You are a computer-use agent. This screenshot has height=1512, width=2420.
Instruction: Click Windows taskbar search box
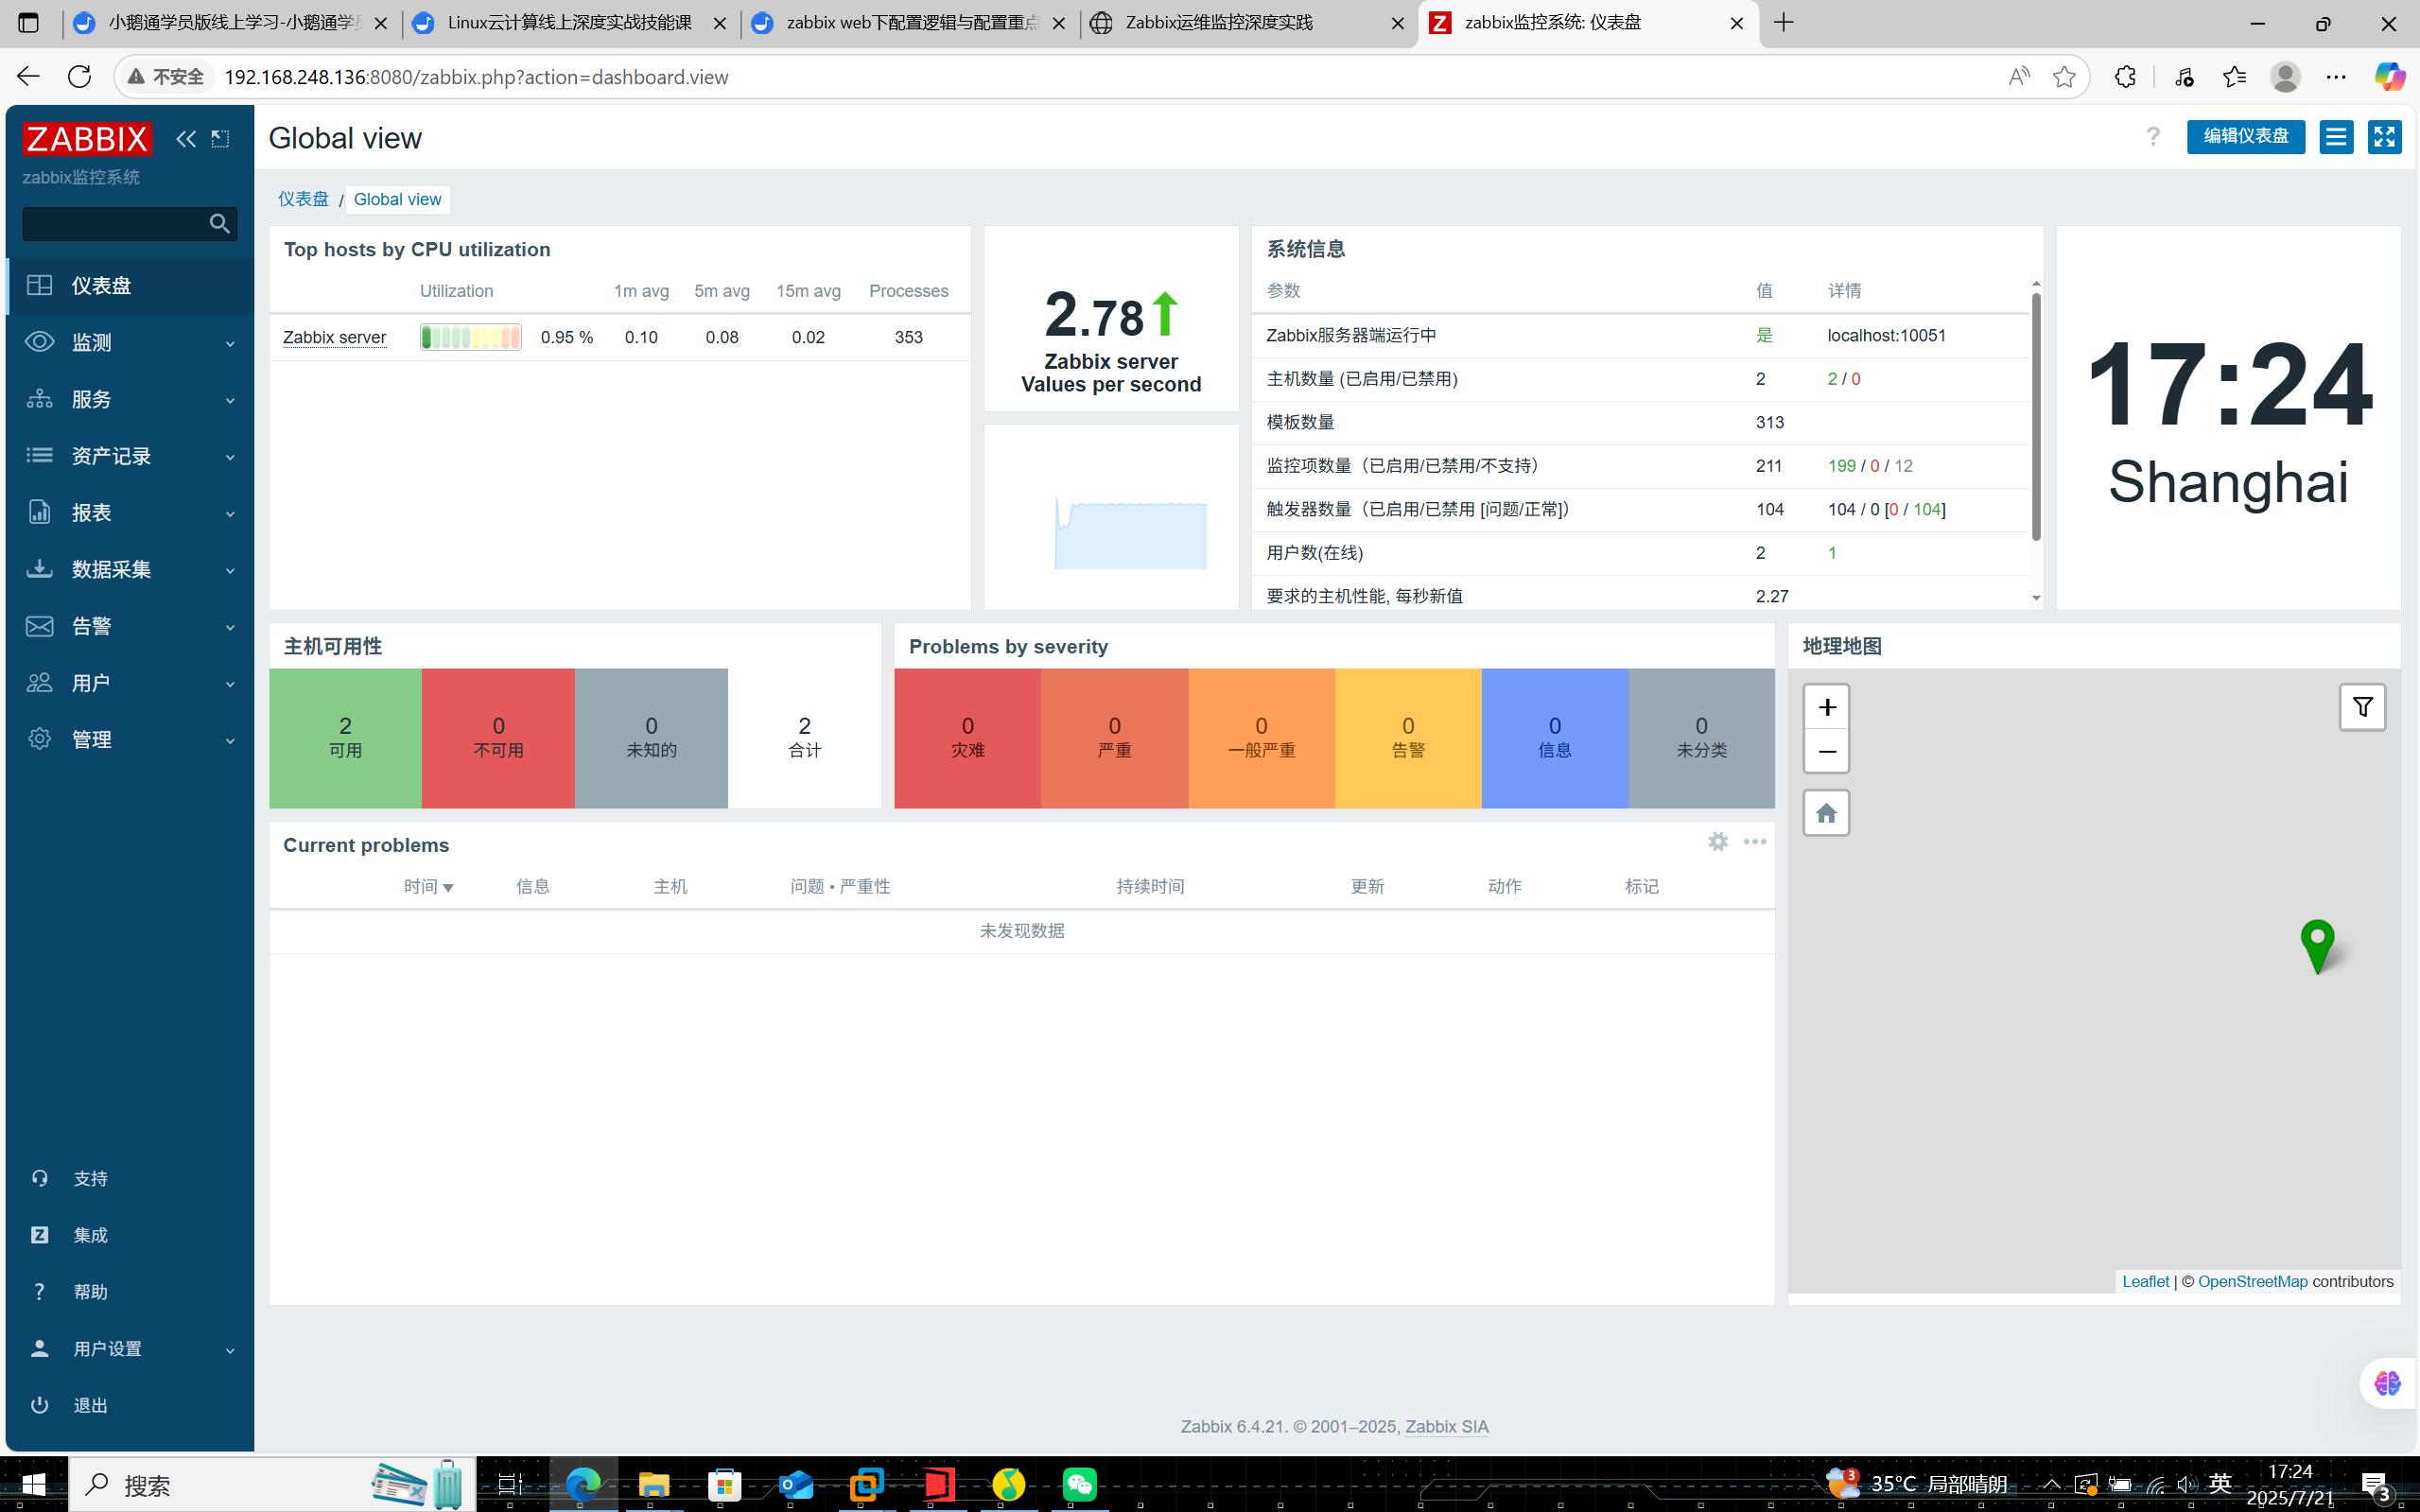(272, 1484)
